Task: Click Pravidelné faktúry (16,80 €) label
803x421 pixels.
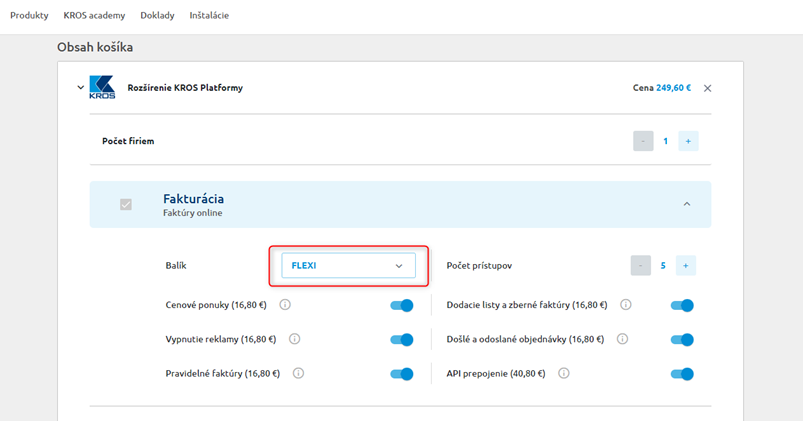Action: click(223, 373)
